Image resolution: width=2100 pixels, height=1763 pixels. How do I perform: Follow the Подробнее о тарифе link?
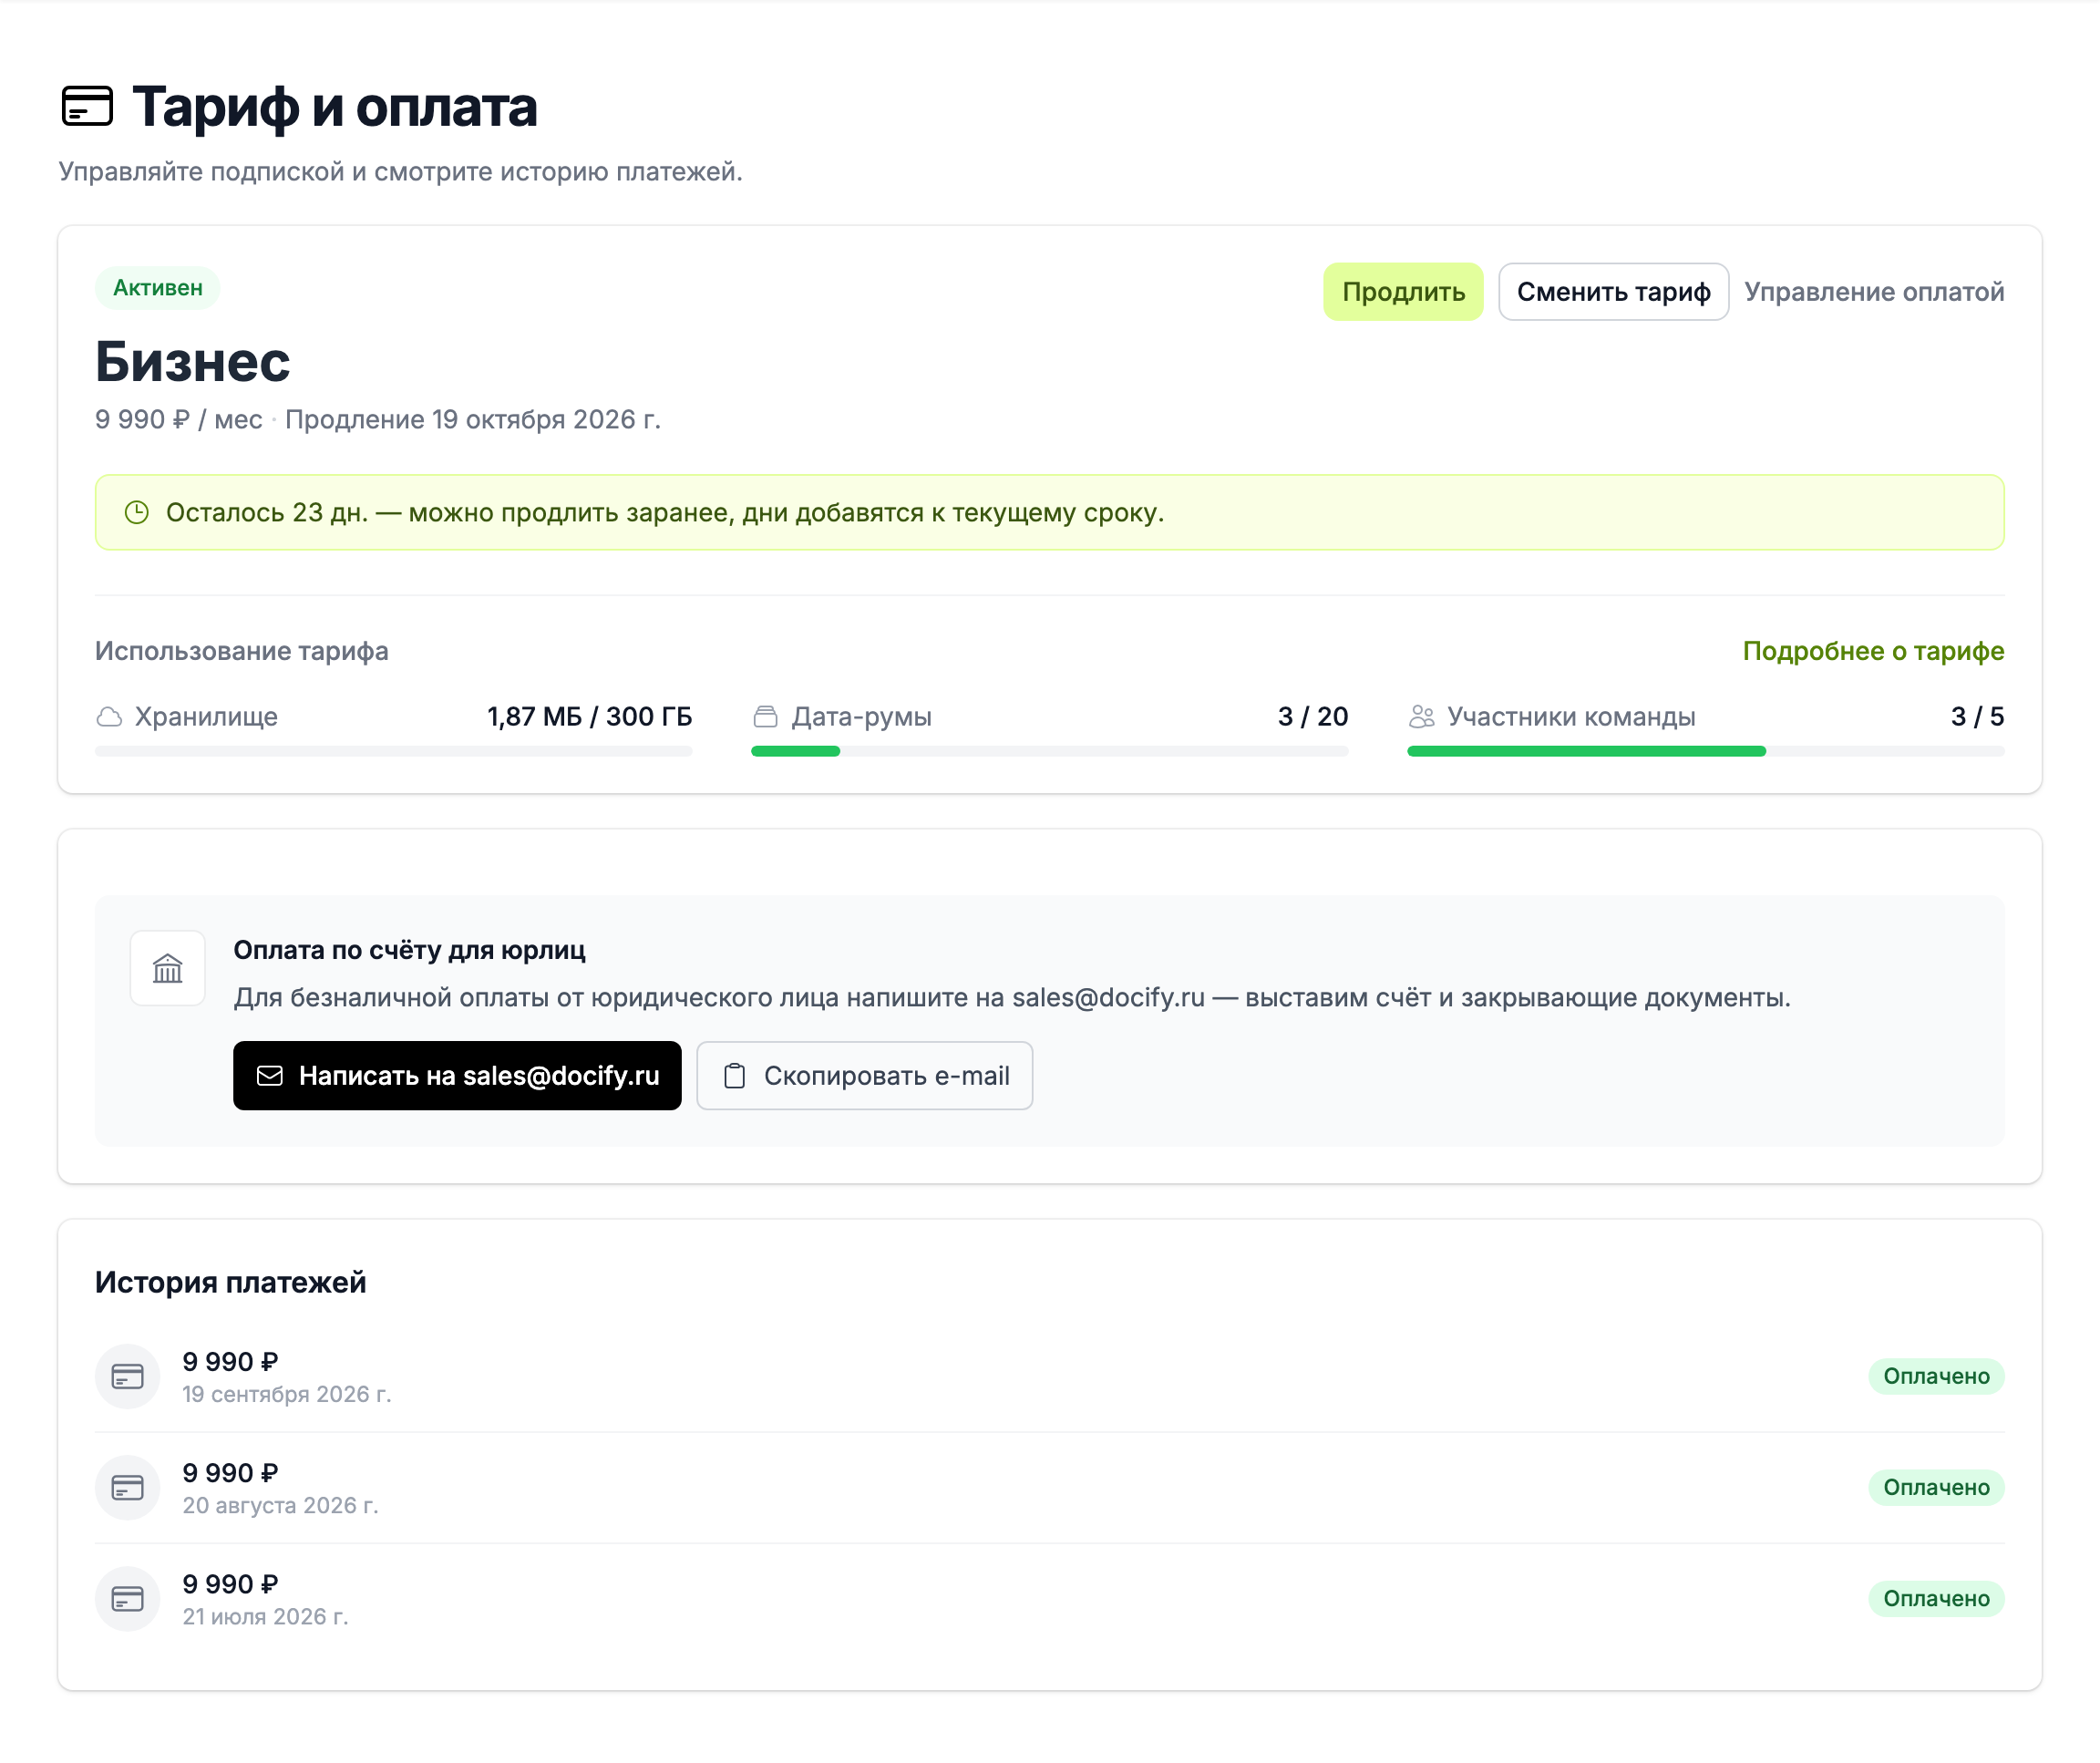pos(1873,651)
